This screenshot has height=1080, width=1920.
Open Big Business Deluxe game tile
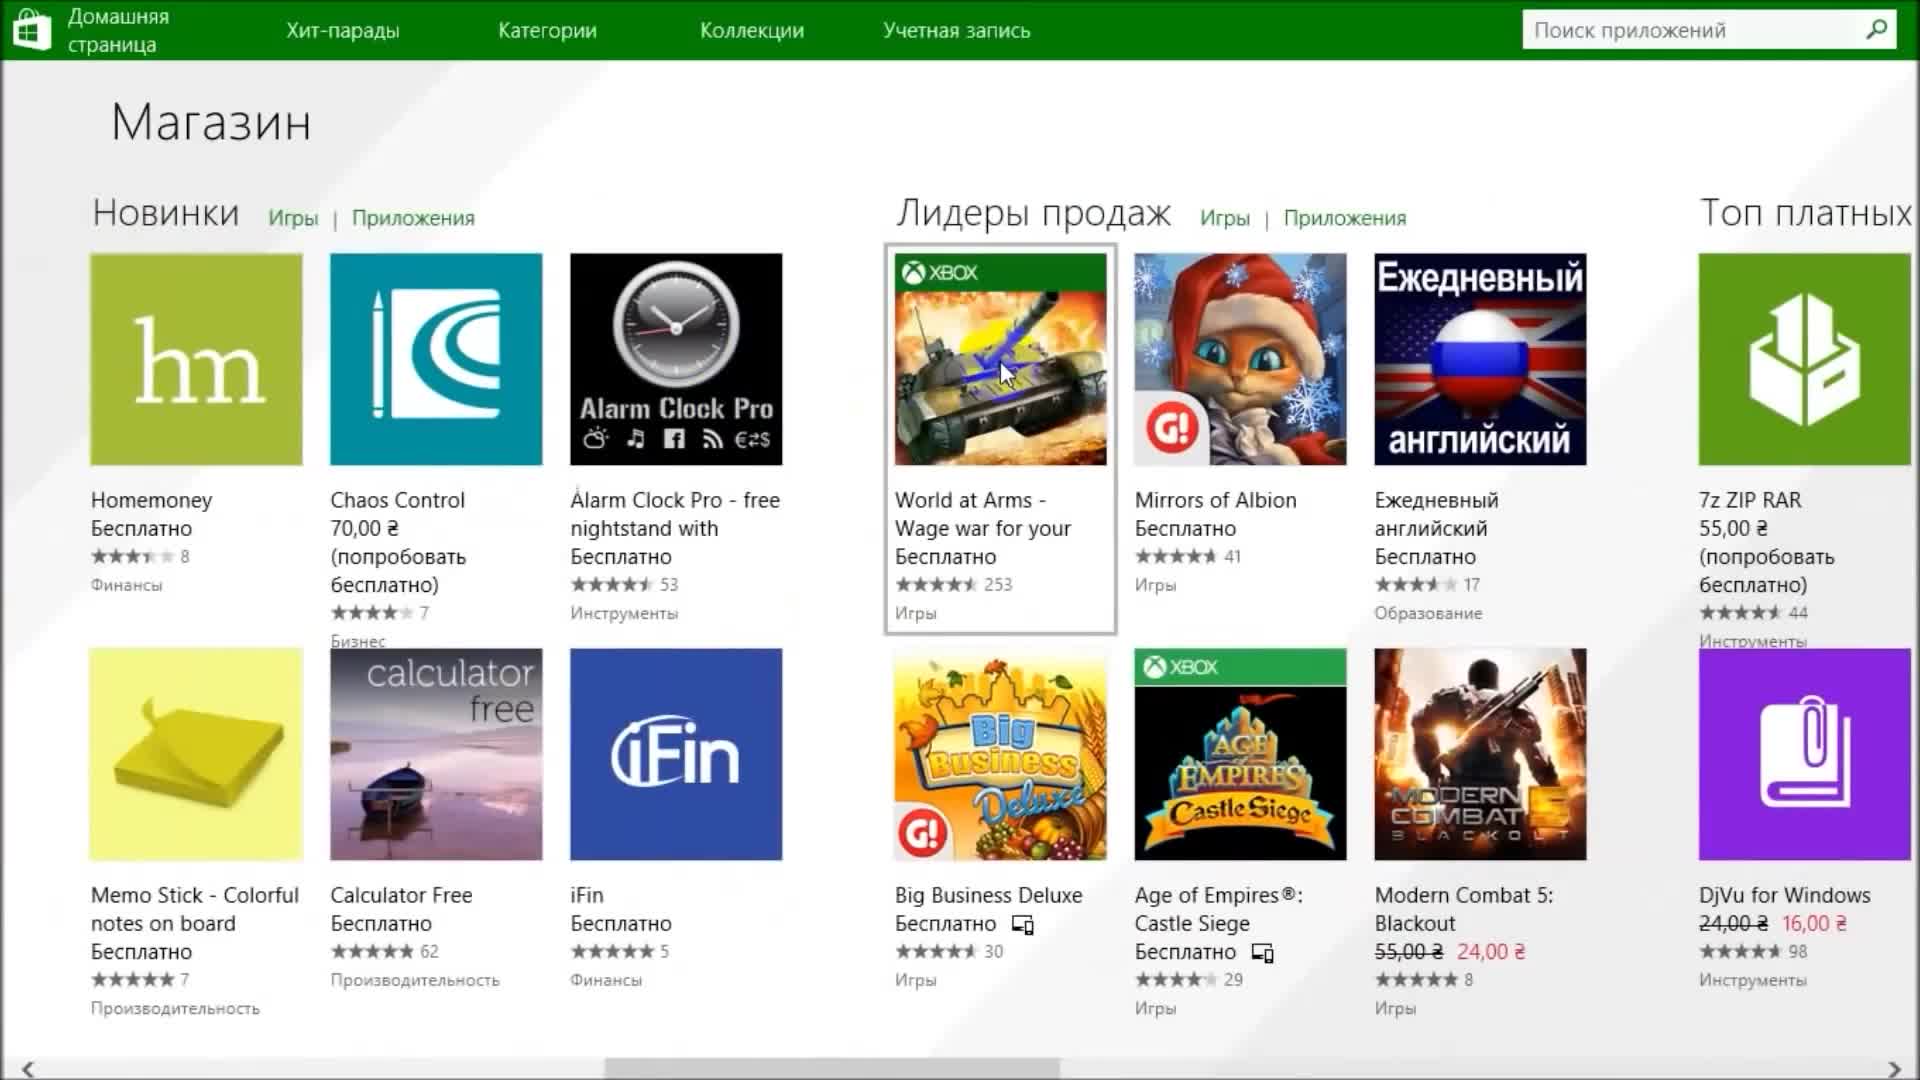tap(1000, 754)
